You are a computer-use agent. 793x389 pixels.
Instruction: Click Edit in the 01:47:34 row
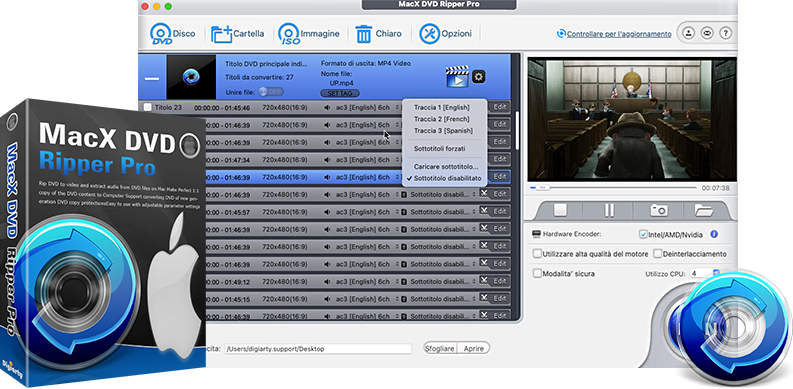coord(500,159)
